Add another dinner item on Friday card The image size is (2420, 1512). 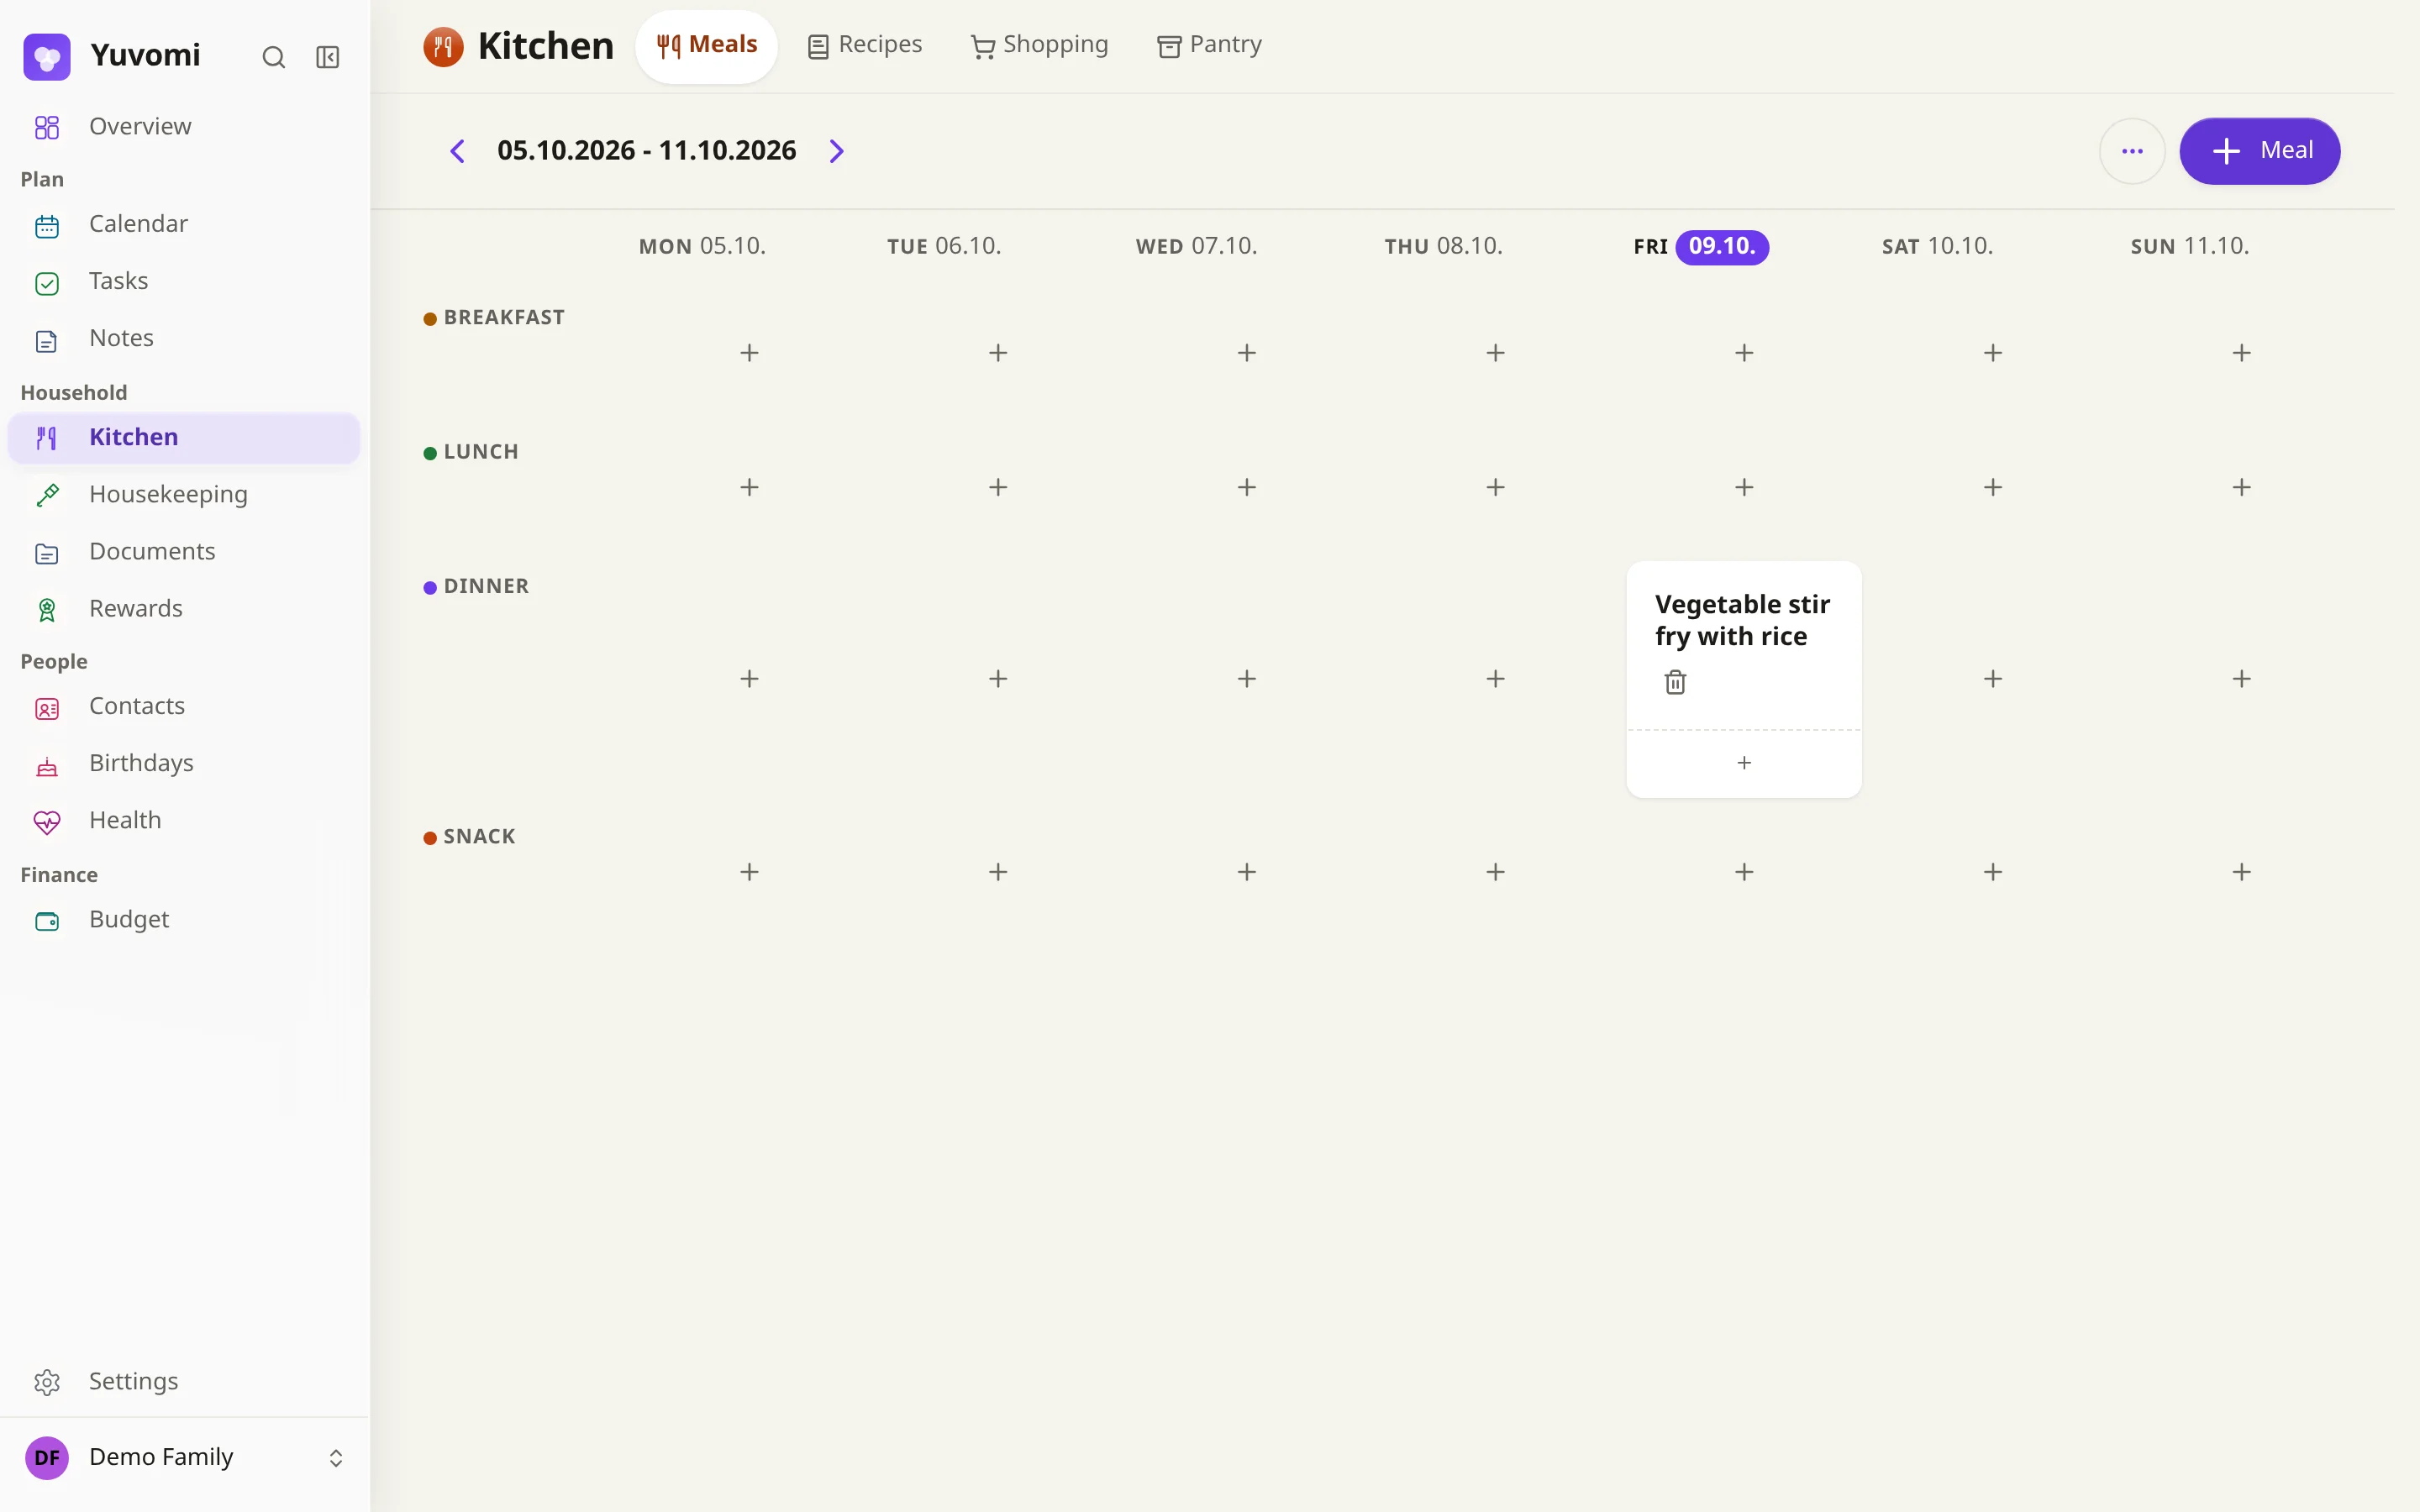tap(1744, 763)
